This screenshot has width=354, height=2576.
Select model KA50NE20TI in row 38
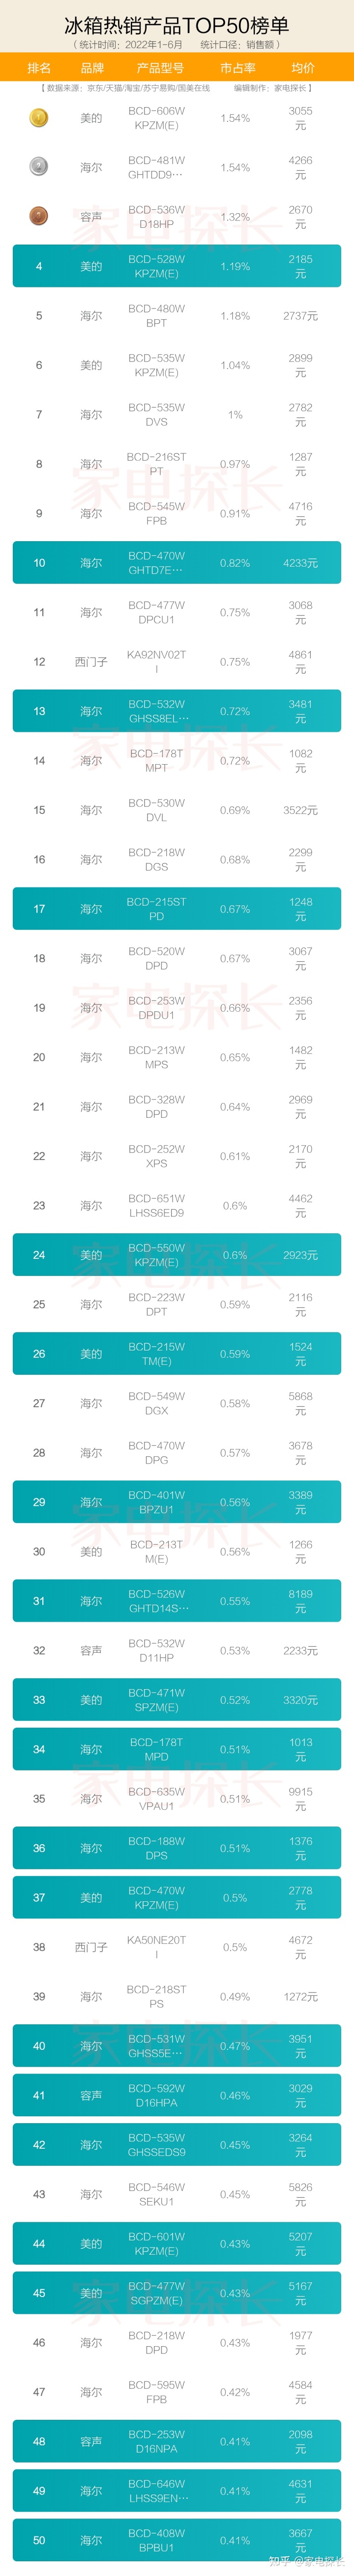coord(156,1947)
